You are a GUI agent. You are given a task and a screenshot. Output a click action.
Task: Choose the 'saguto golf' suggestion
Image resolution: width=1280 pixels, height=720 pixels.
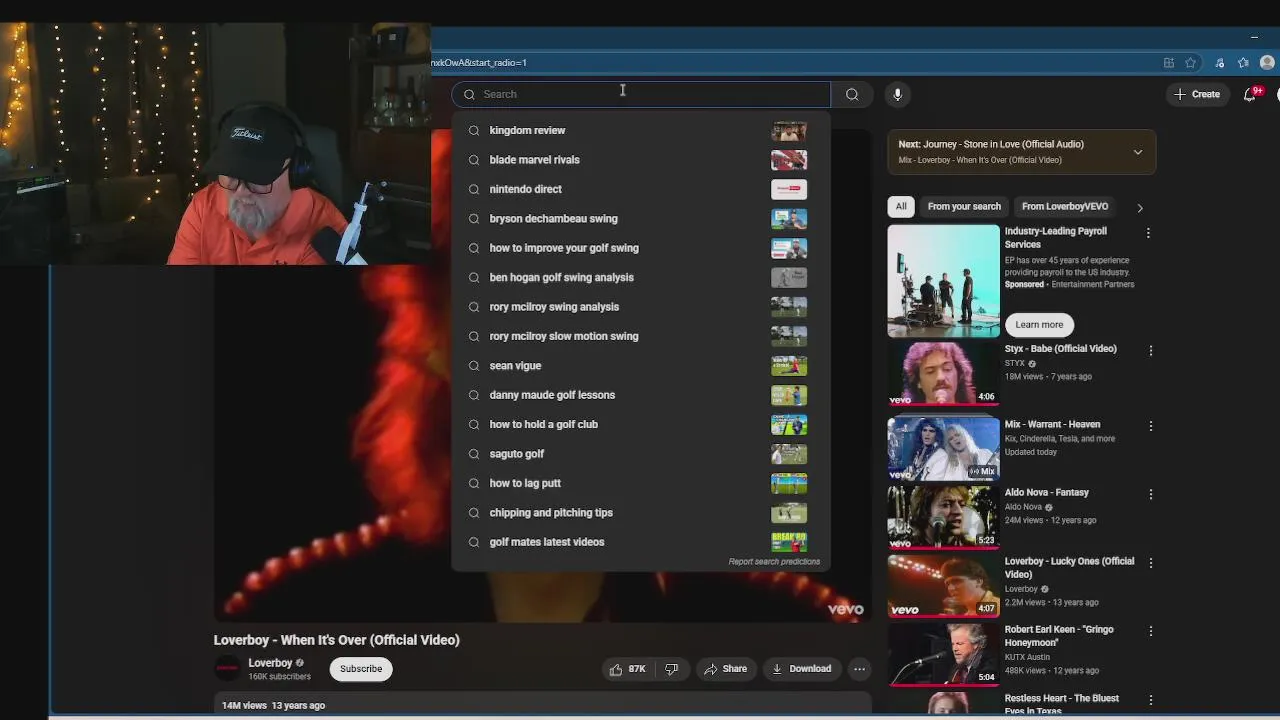point(641,454)
